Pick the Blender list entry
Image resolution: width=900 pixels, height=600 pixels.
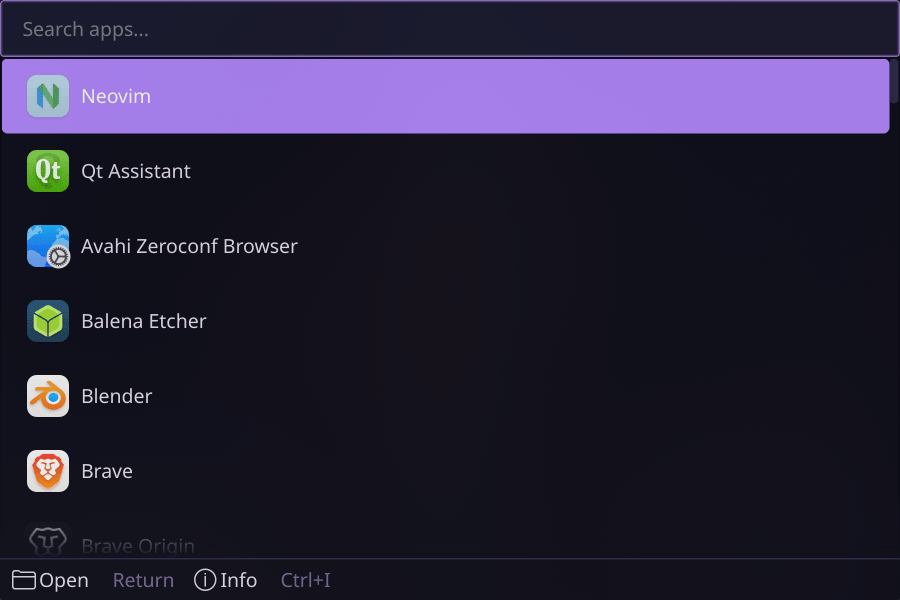tap(445, 396)
